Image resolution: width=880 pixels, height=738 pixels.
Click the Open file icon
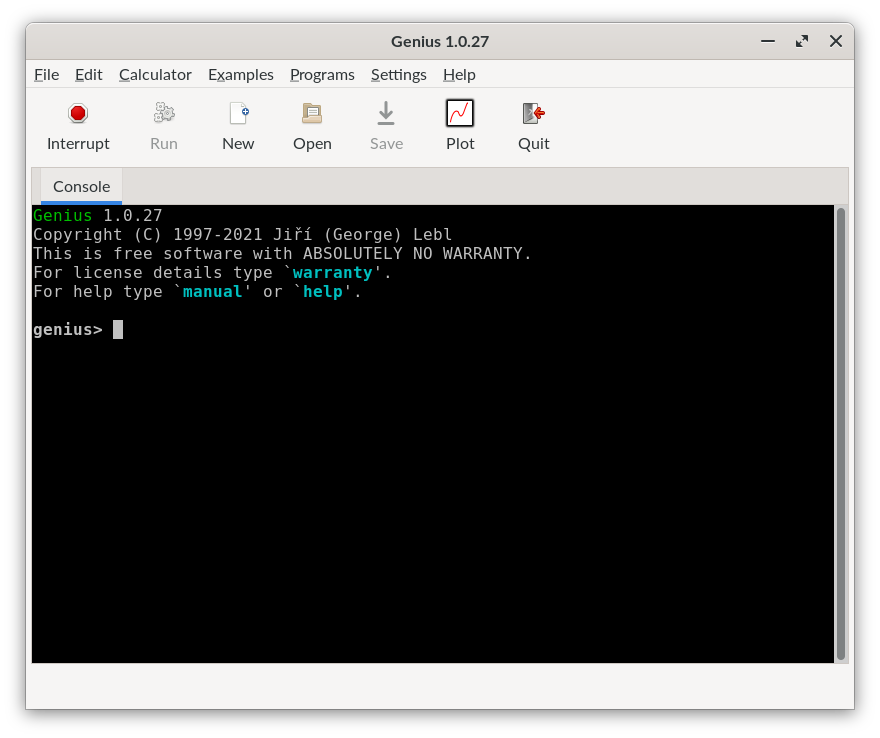pos(312,113)
